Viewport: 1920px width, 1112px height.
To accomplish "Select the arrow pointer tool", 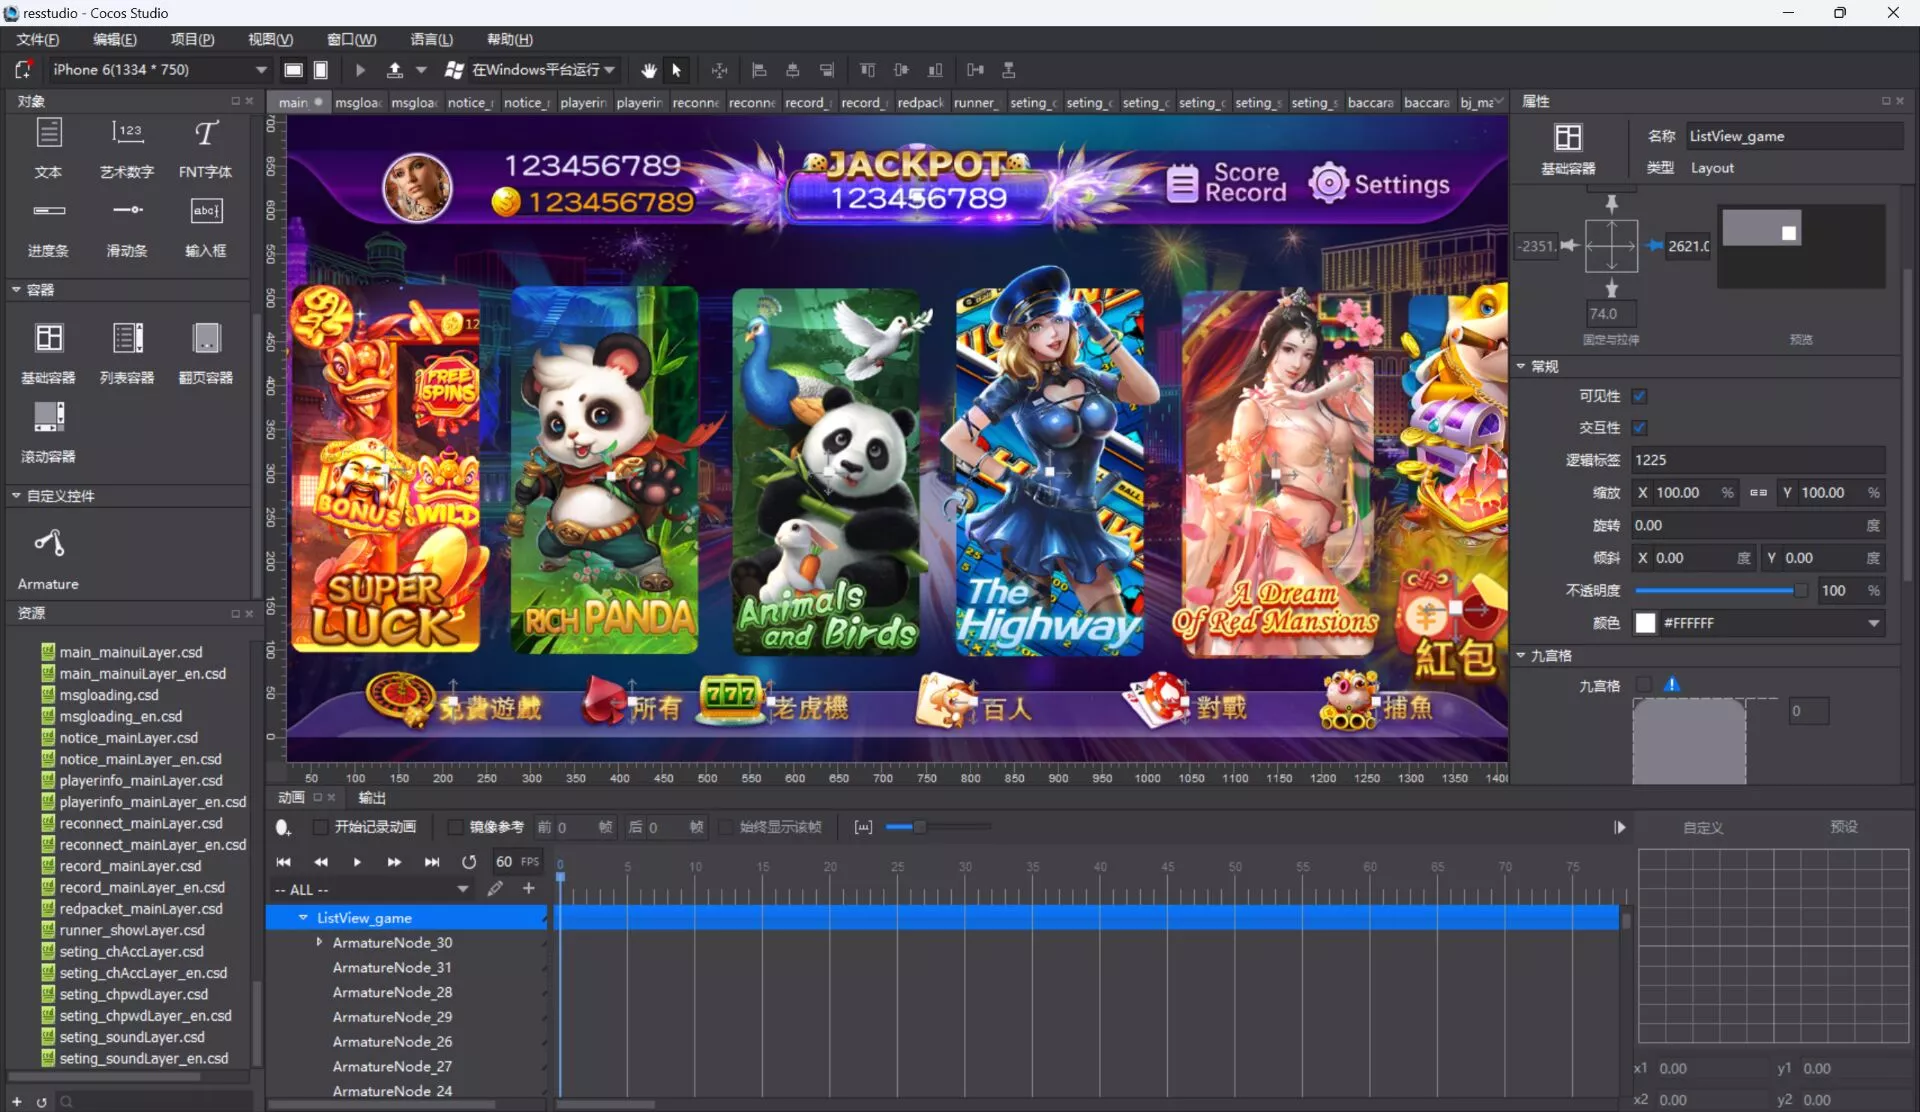I will (677, 70).
